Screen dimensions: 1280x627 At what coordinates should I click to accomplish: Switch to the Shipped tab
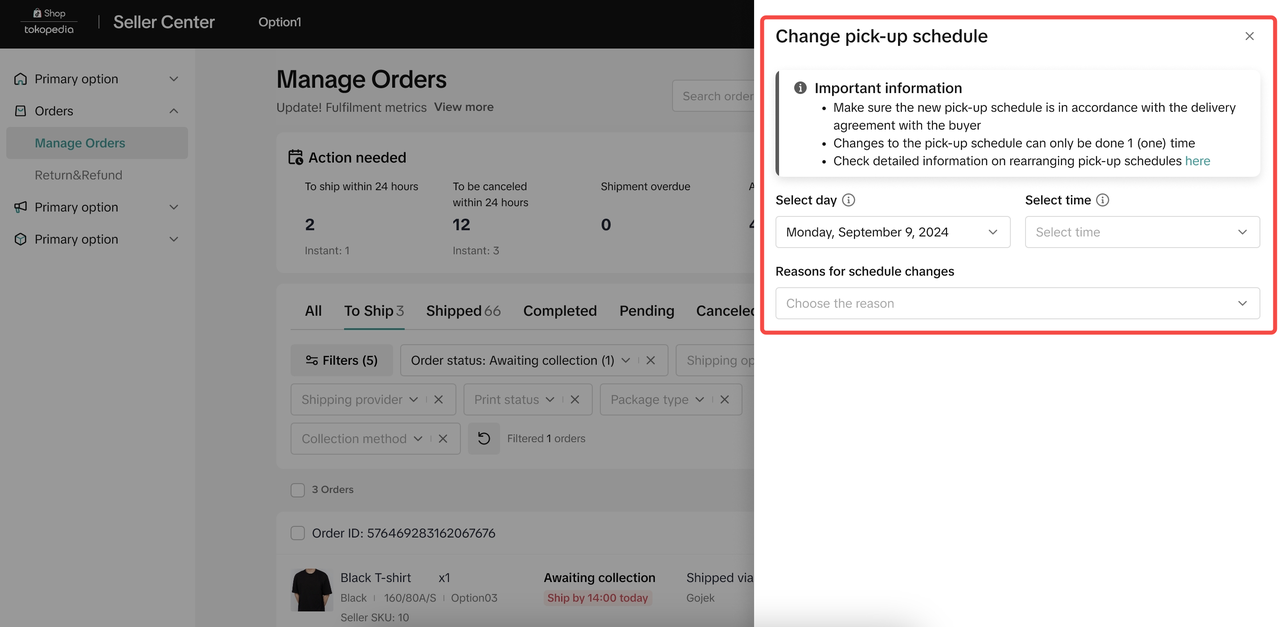pos(462,311)
